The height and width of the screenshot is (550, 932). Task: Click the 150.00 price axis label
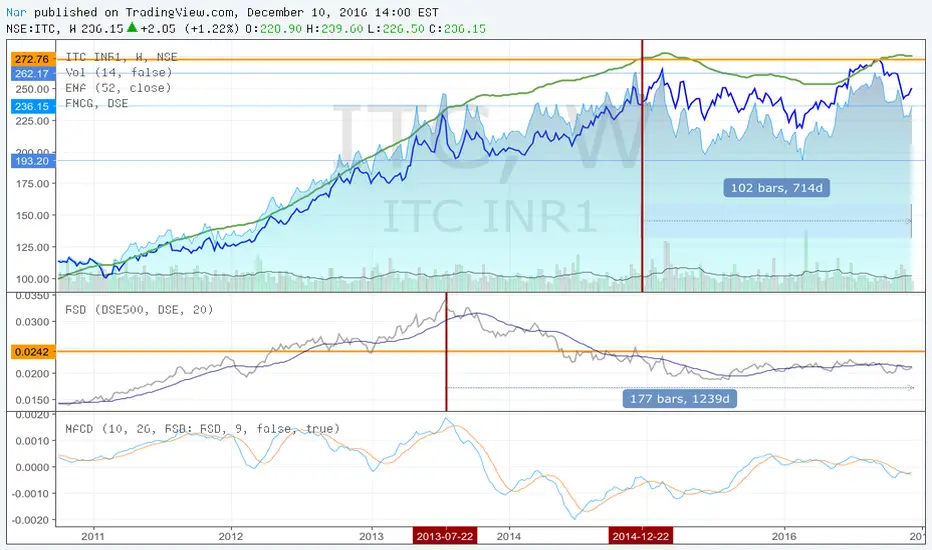tap(33, 215)
